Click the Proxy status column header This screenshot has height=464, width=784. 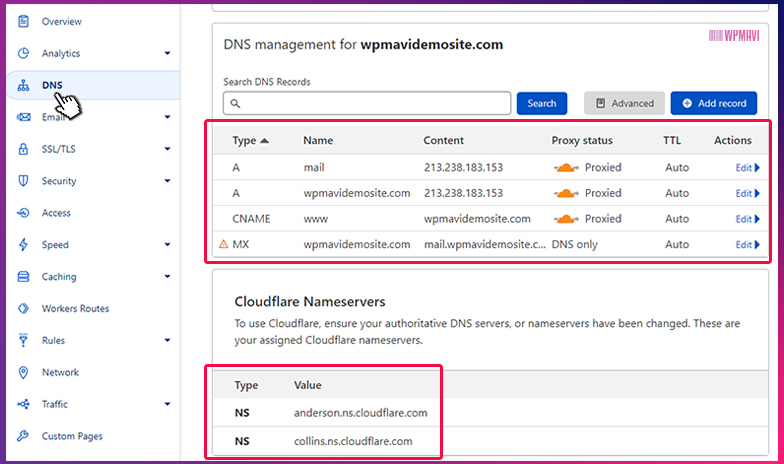(582, 140)
